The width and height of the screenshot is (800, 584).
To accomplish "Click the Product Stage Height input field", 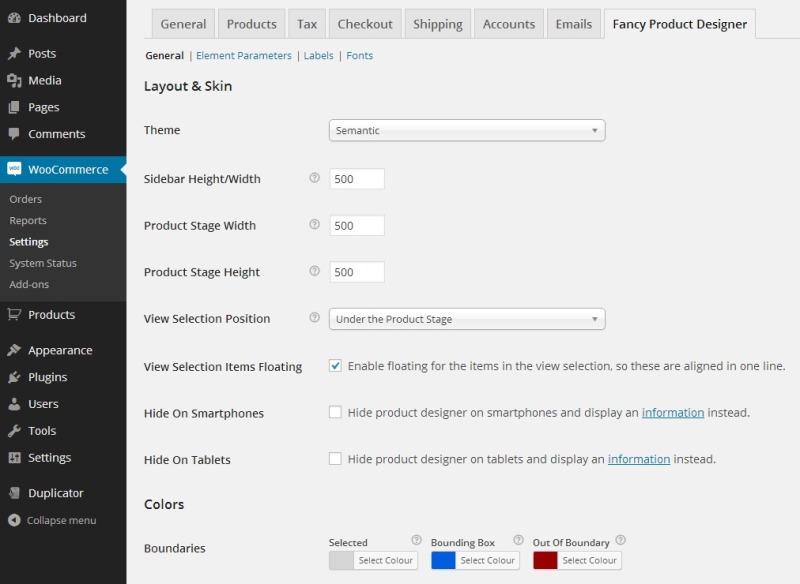I will 357,272.
